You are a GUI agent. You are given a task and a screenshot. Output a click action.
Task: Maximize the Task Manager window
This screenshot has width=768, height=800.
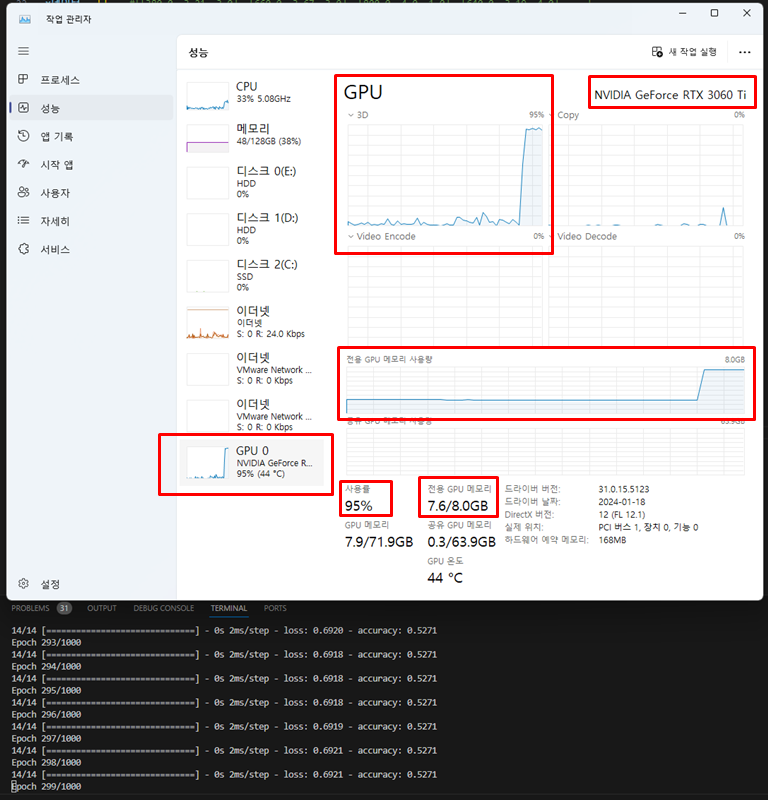coord(714,13)
